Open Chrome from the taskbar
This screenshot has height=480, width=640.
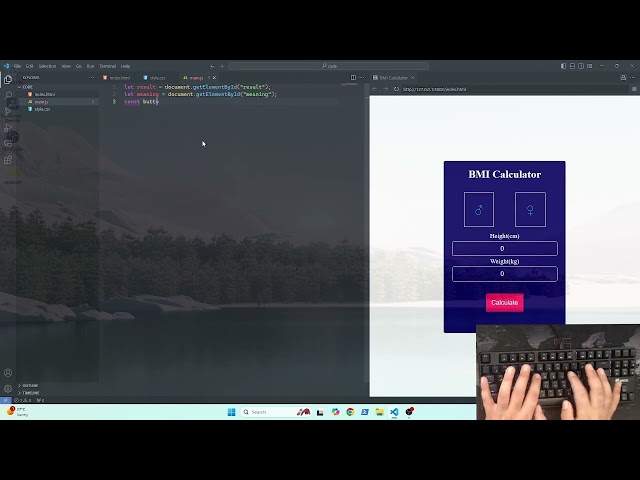(x=350, y=412)
